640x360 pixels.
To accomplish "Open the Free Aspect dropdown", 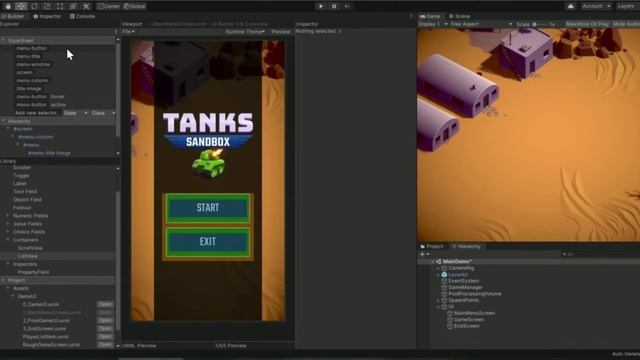I will click(x=481, y=24).
